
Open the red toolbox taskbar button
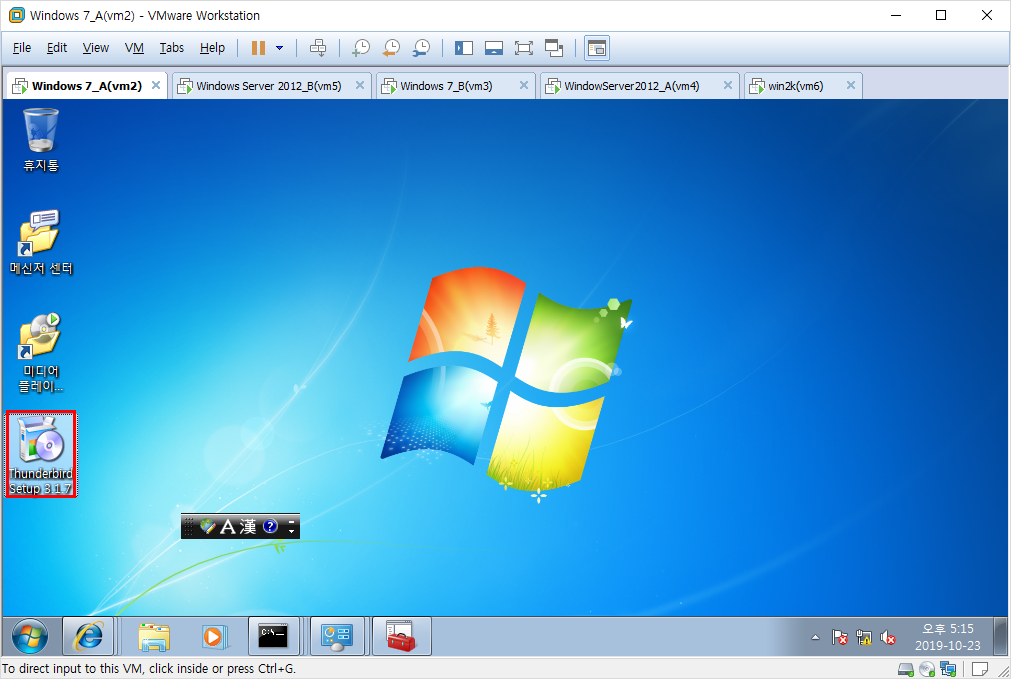tap(401, 636)
